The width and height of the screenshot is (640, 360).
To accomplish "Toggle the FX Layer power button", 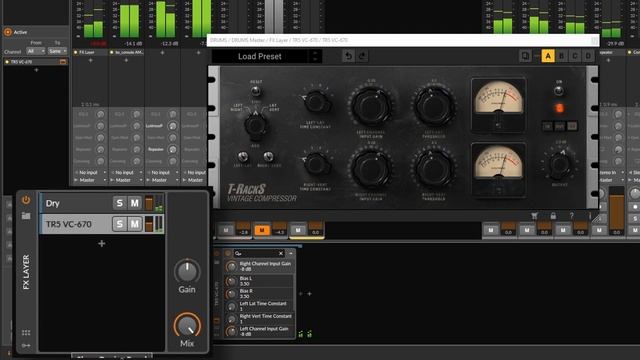I will click(26, 200).
